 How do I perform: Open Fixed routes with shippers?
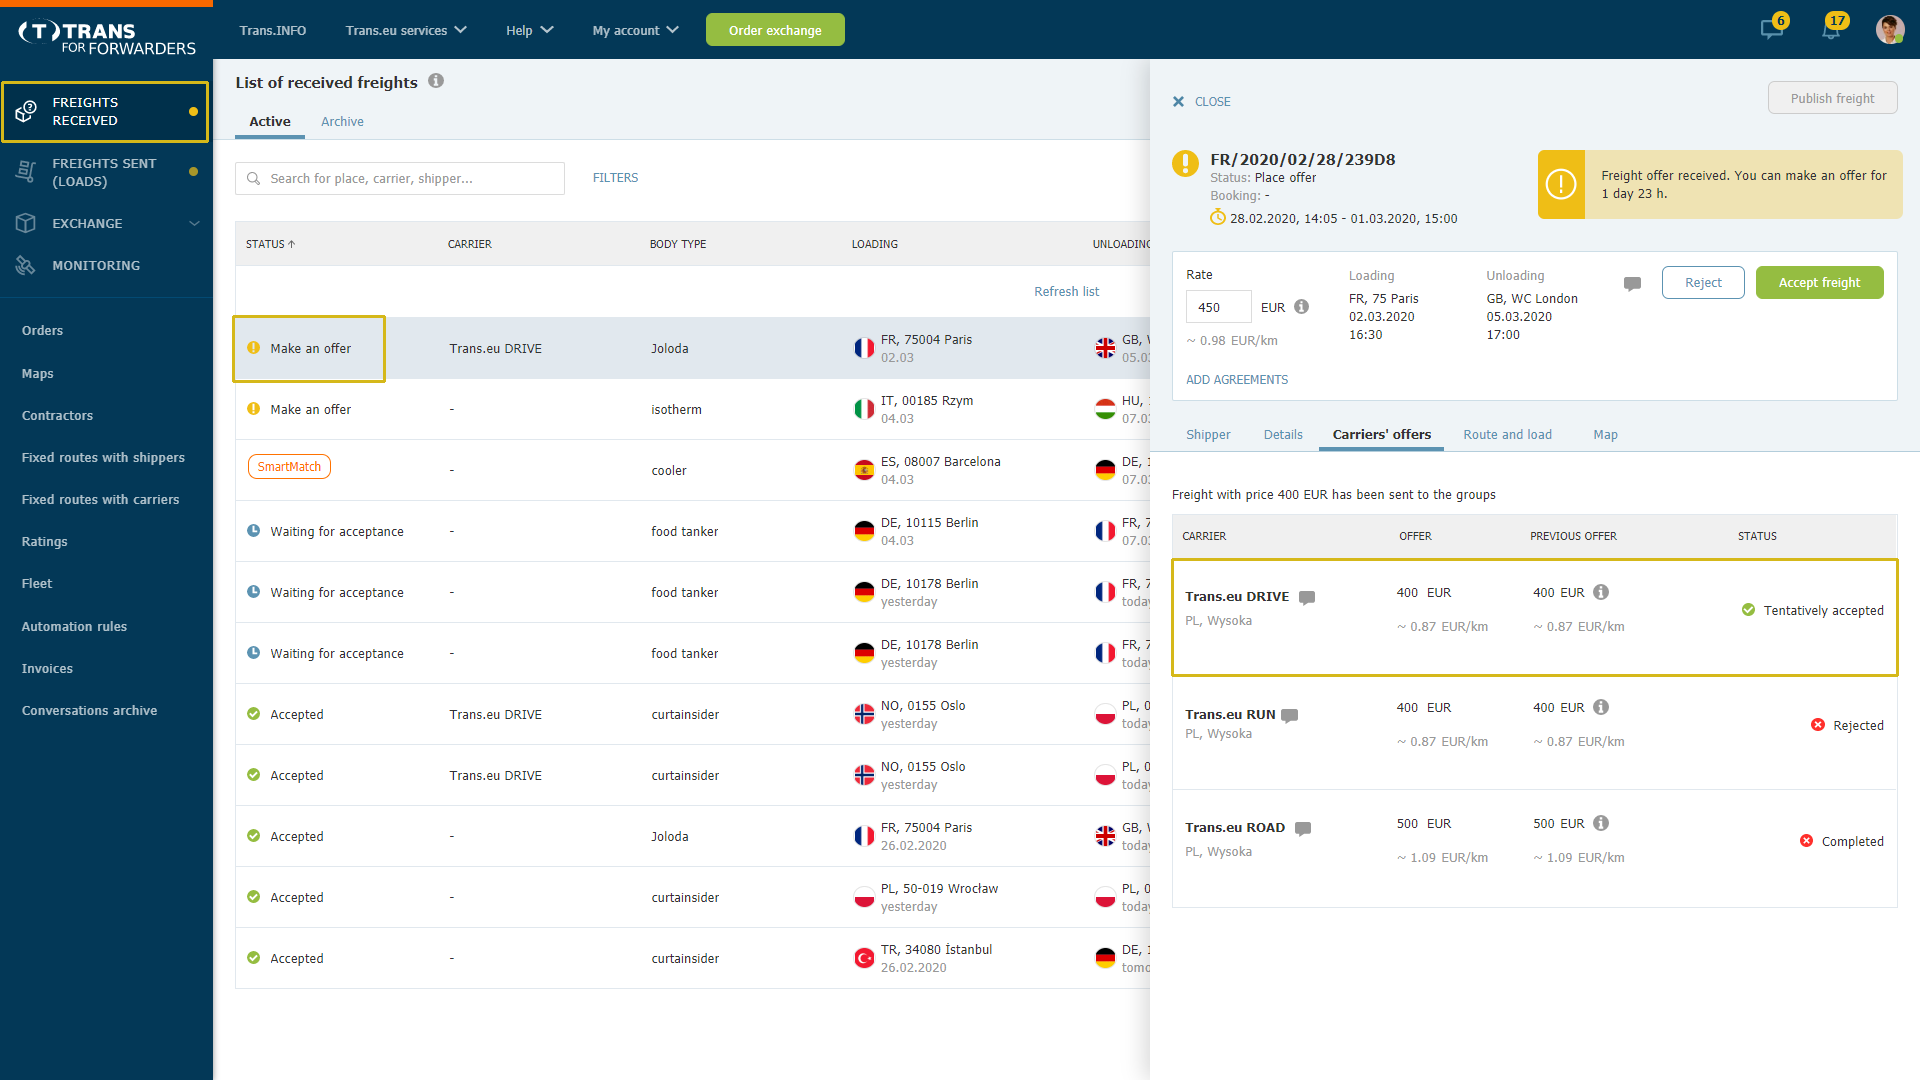pyautogui.click(x=103, y=458)
